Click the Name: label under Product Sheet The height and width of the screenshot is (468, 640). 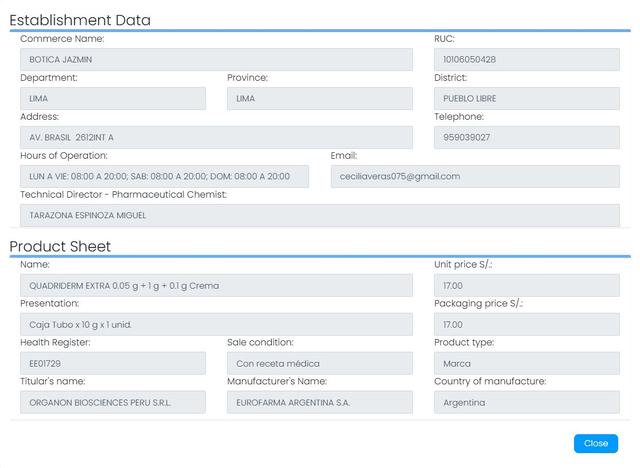click(x=35, y=264)
